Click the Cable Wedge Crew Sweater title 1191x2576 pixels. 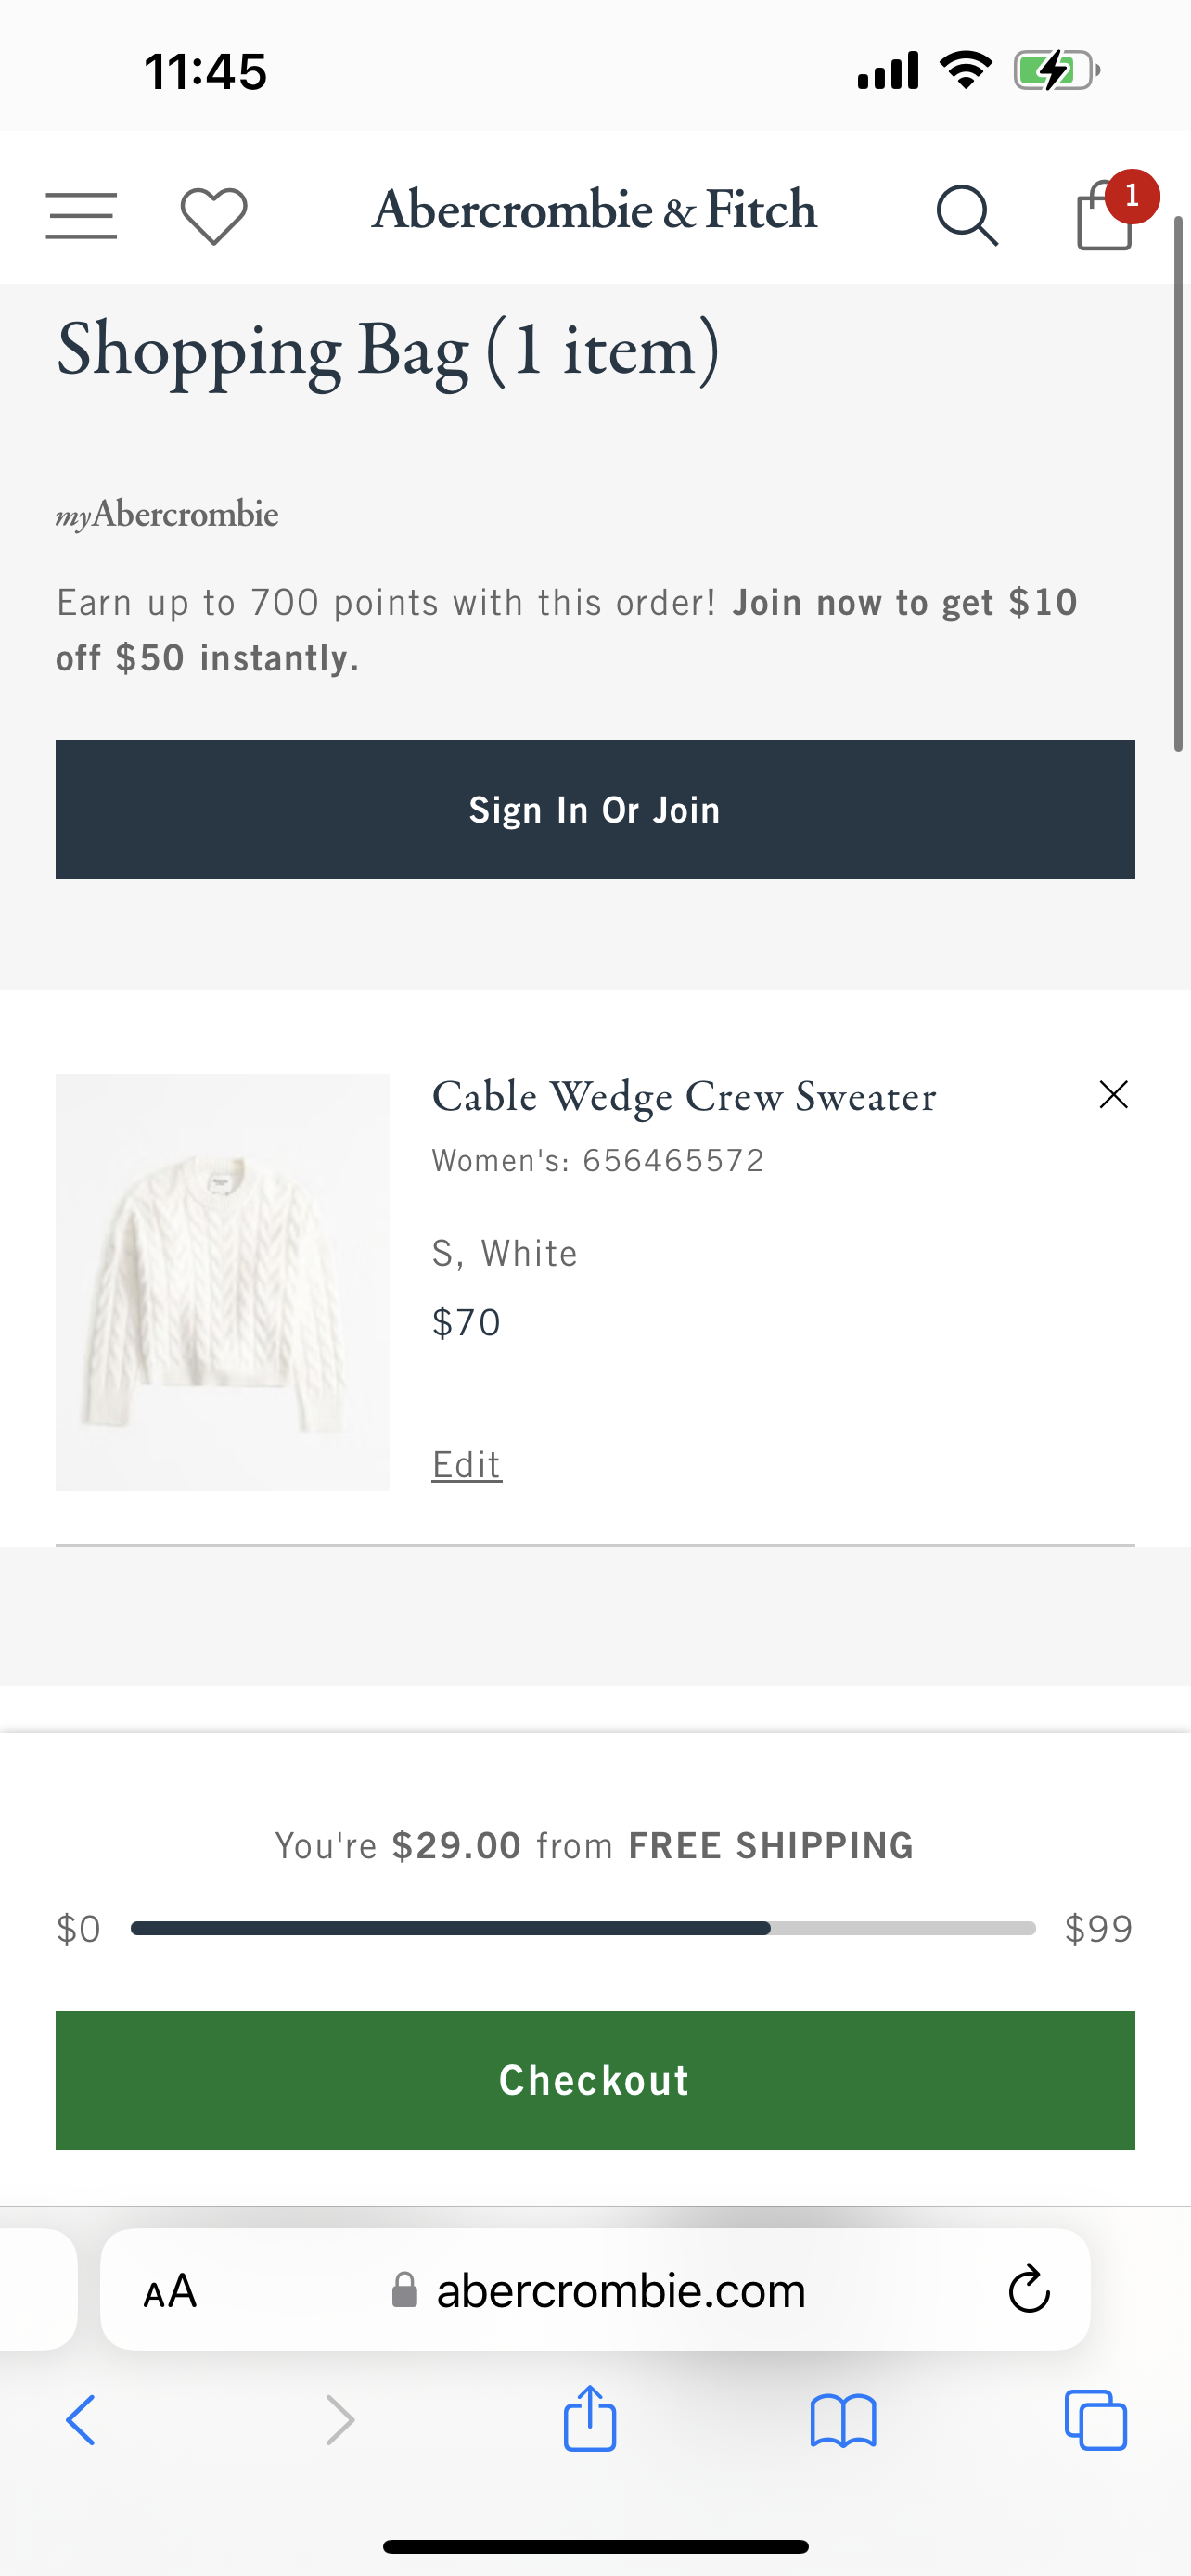coord(684,1097)
